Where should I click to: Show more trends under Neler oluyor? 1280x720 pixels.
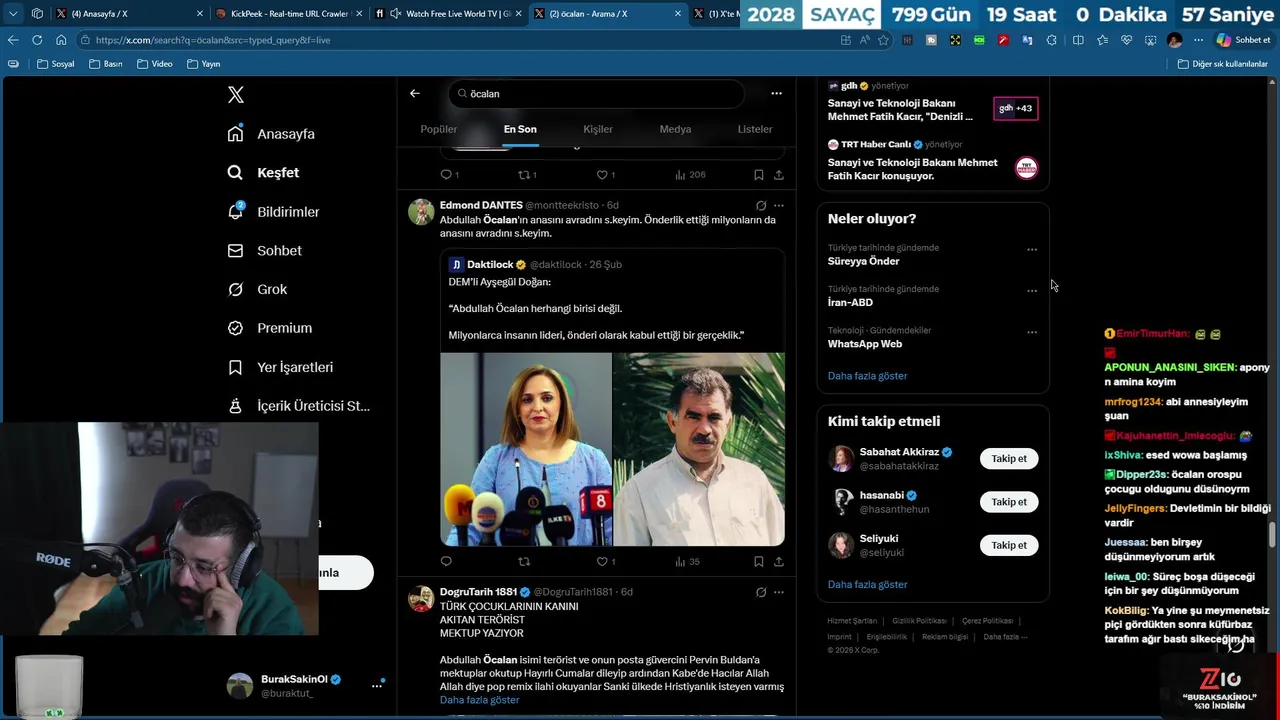[867, 376]
